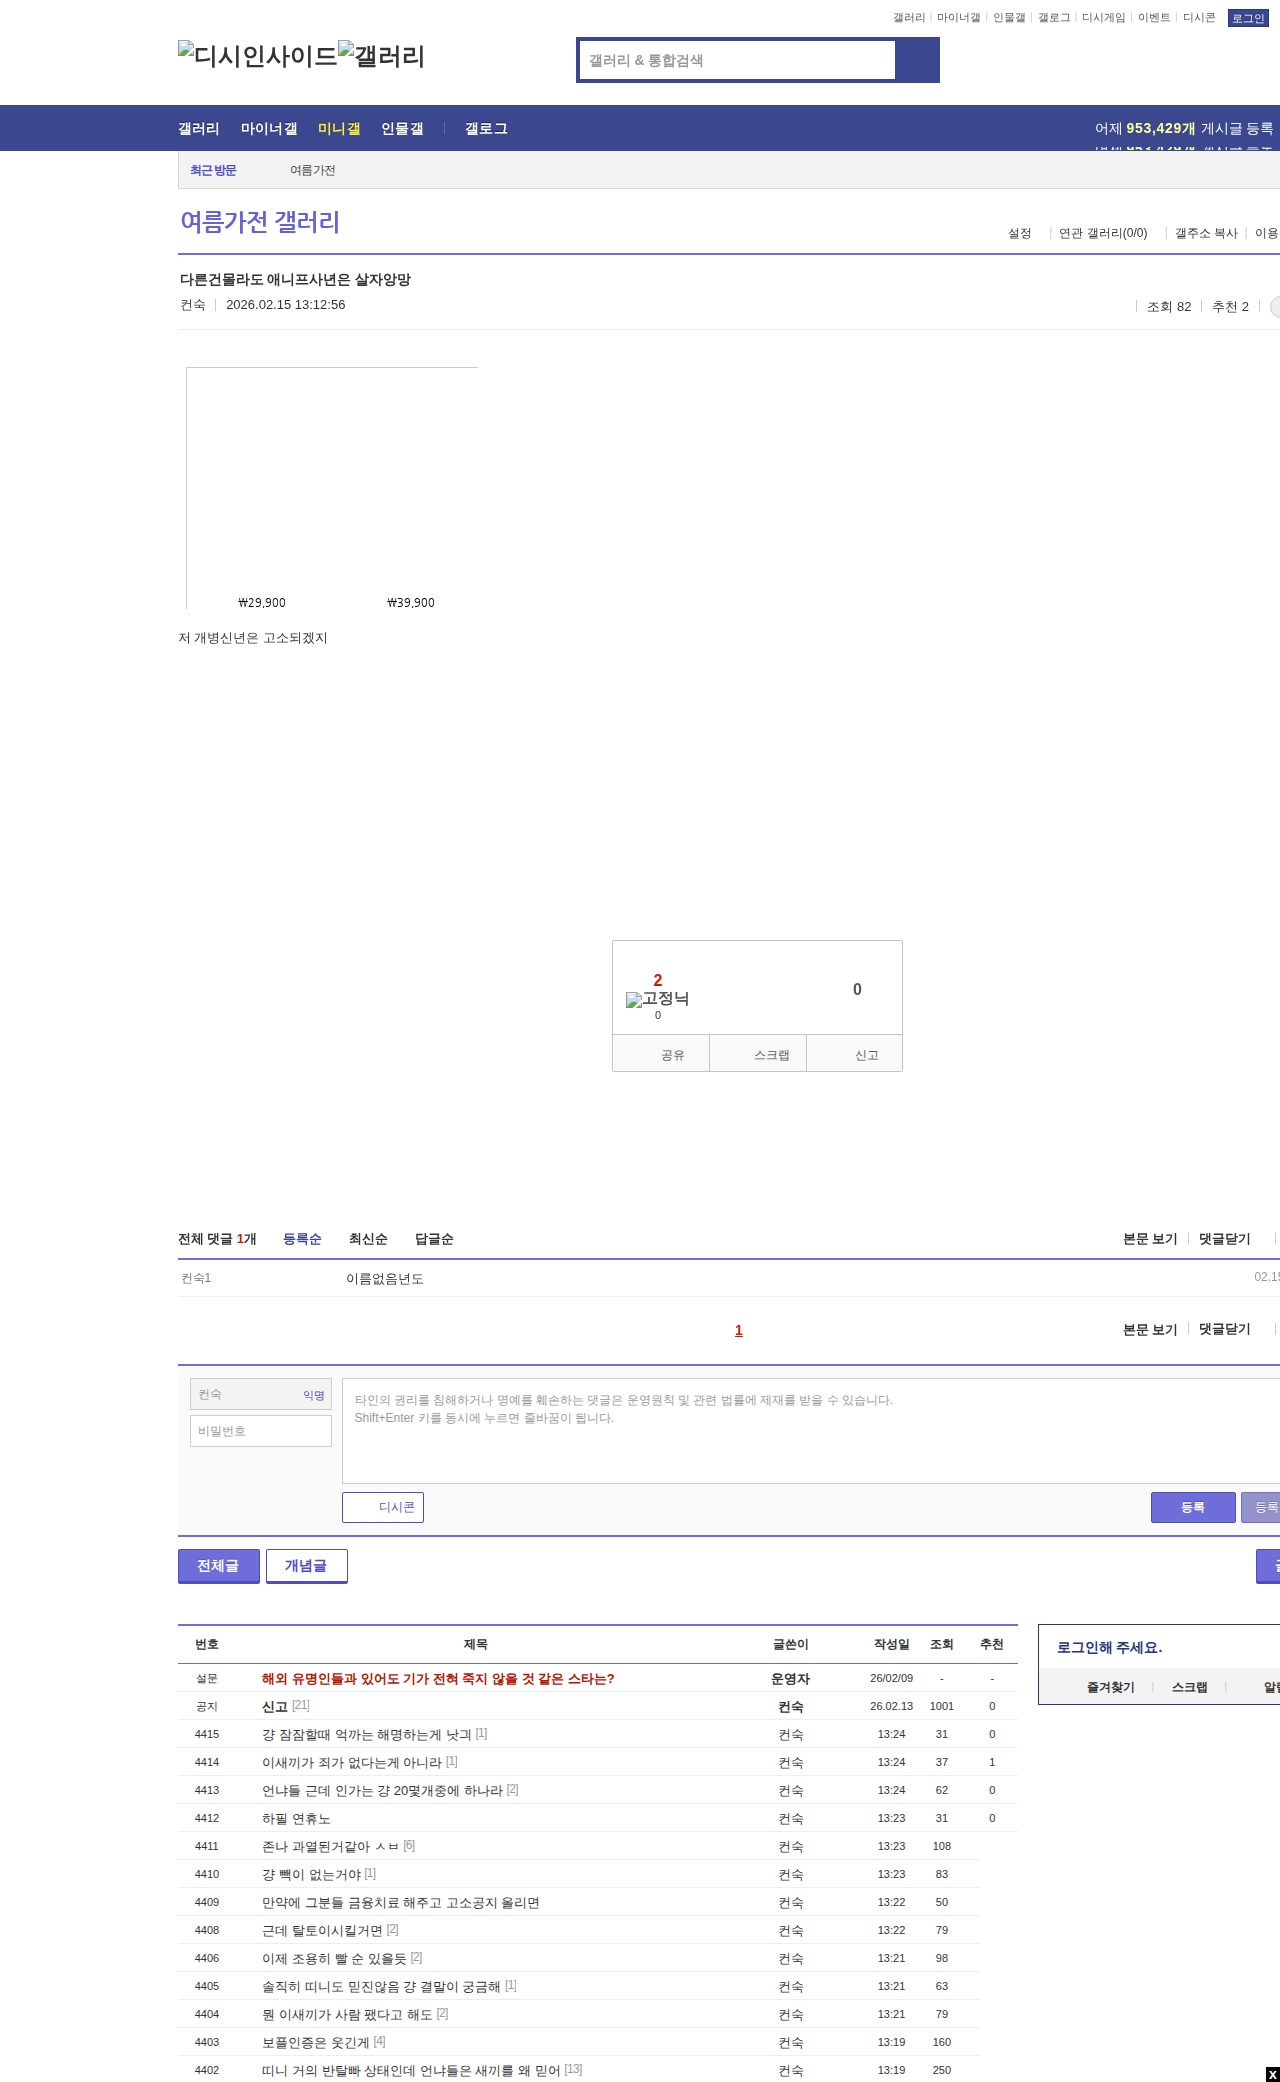Click the 비밀번호 password field
The width and height of the screenshot is (1280, 2082).
[x=261, y=1431]
